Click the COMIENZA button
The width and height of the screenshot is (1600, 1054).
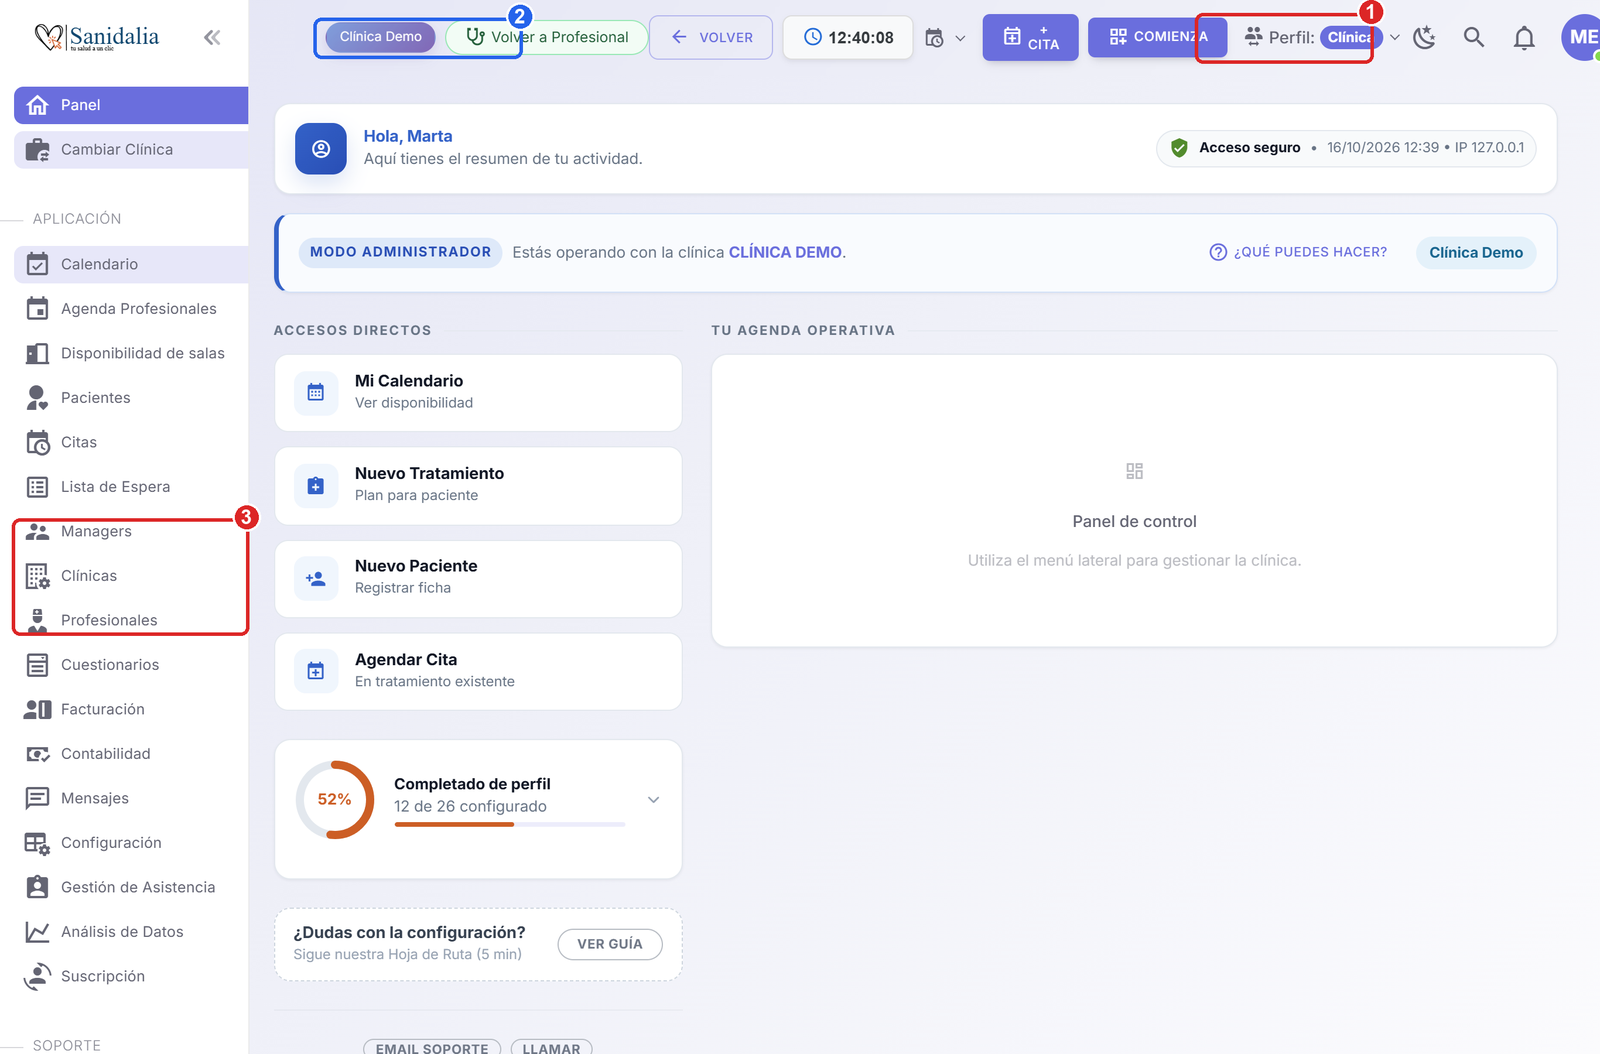1157,37
